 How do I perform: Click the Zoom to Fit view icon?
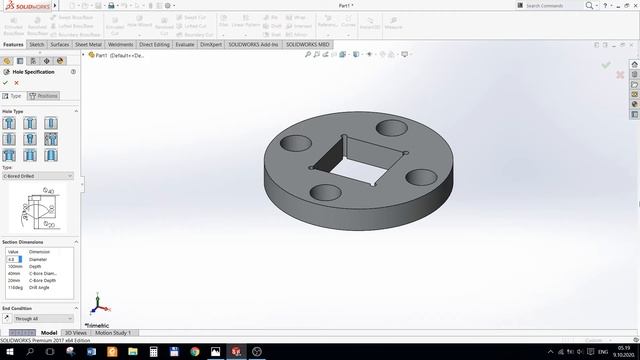[308, 54]
